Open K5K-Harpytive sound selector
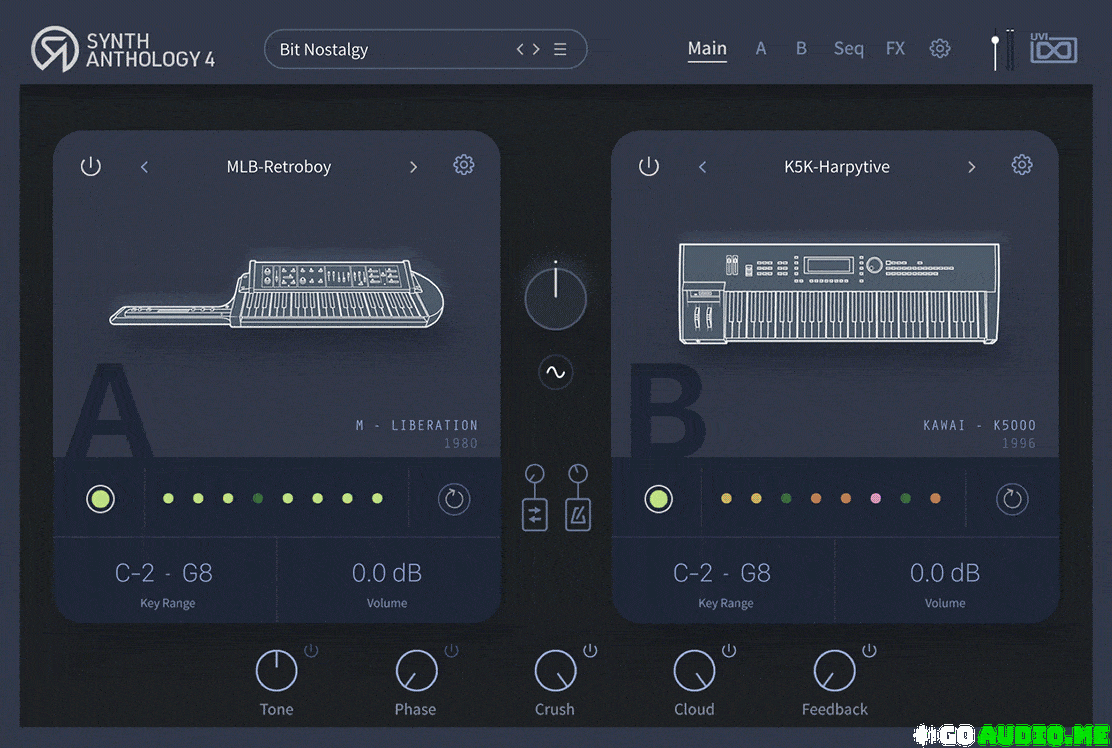This screenshot has width=1112, height=748. click(x=837, y=167)
